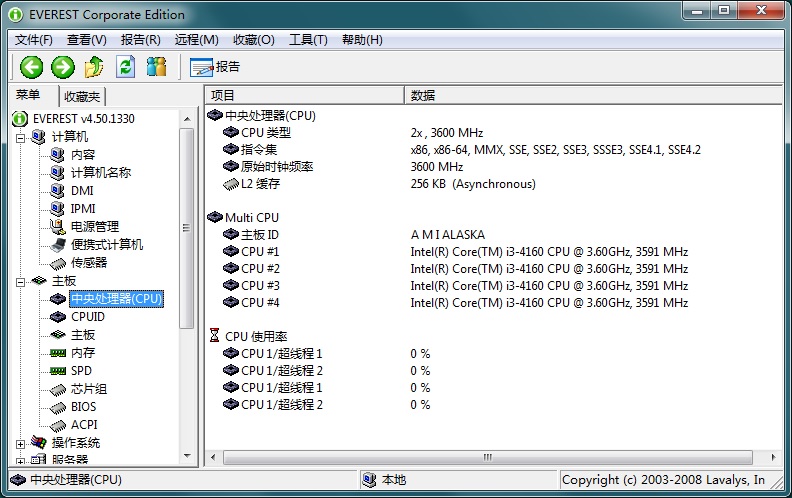
Task: Open the CPUID tree item
Action: click(88, 317)
